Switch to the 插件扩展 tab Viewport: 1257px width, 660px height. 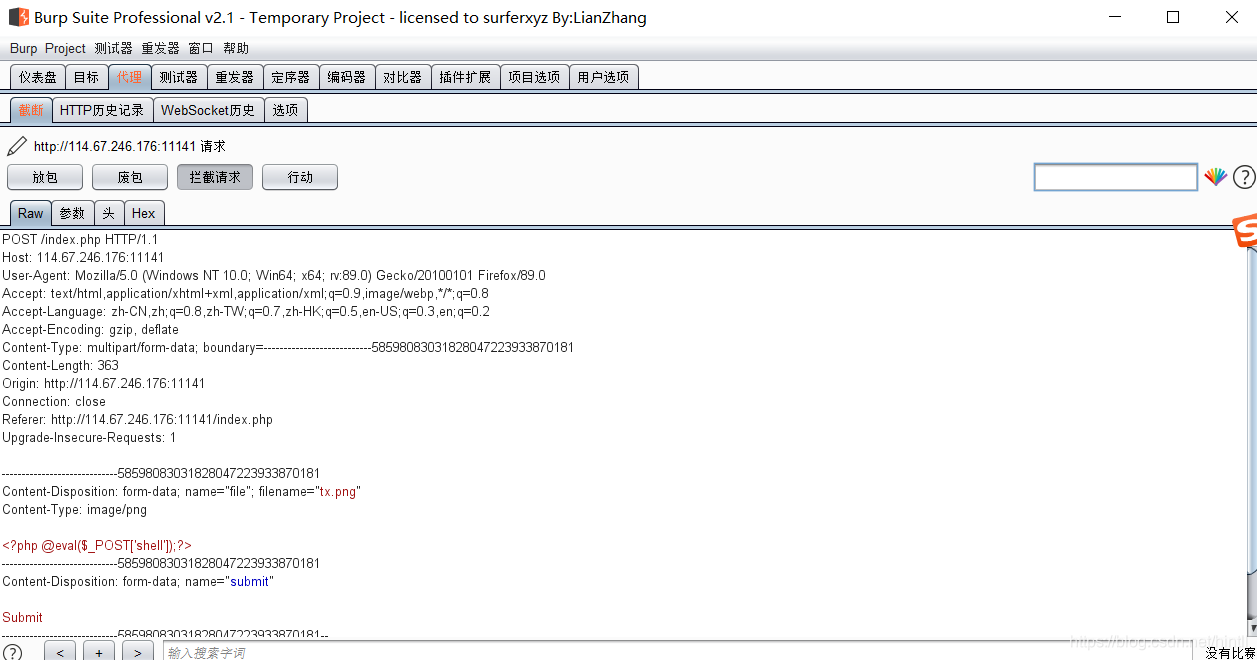(x=465, y=77)
